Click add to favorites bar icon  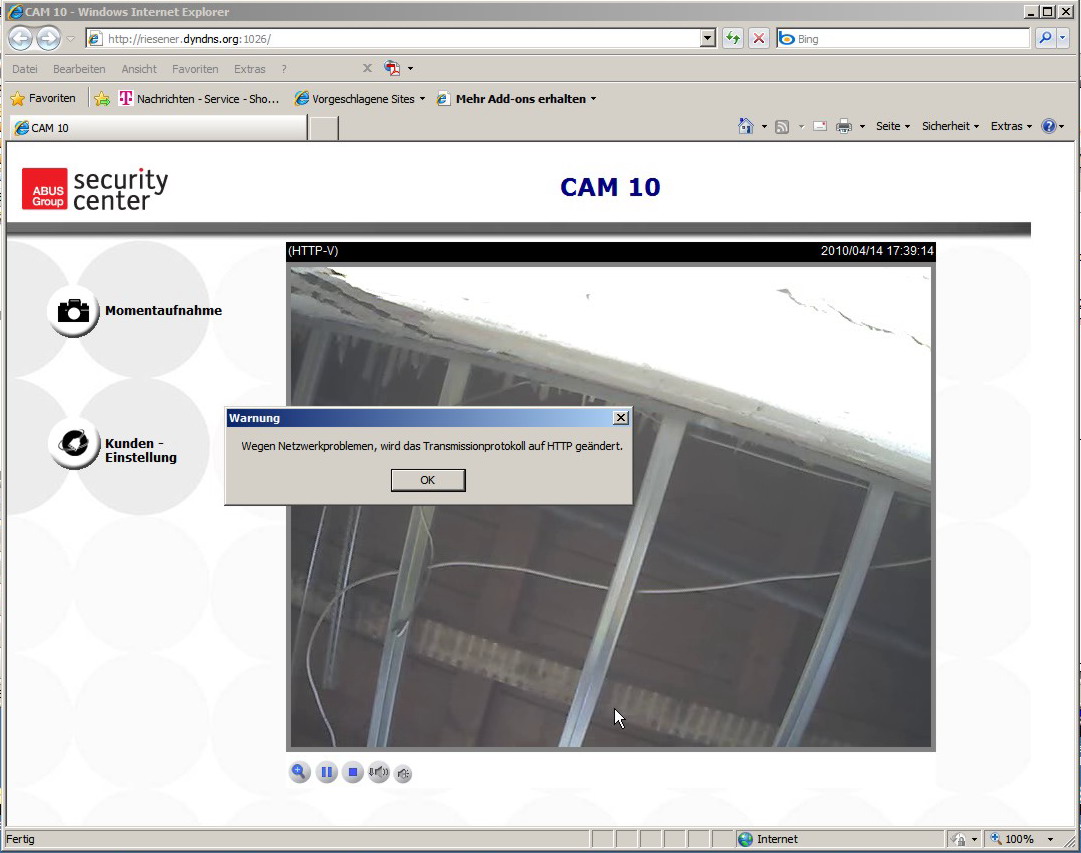pos(102,99)
